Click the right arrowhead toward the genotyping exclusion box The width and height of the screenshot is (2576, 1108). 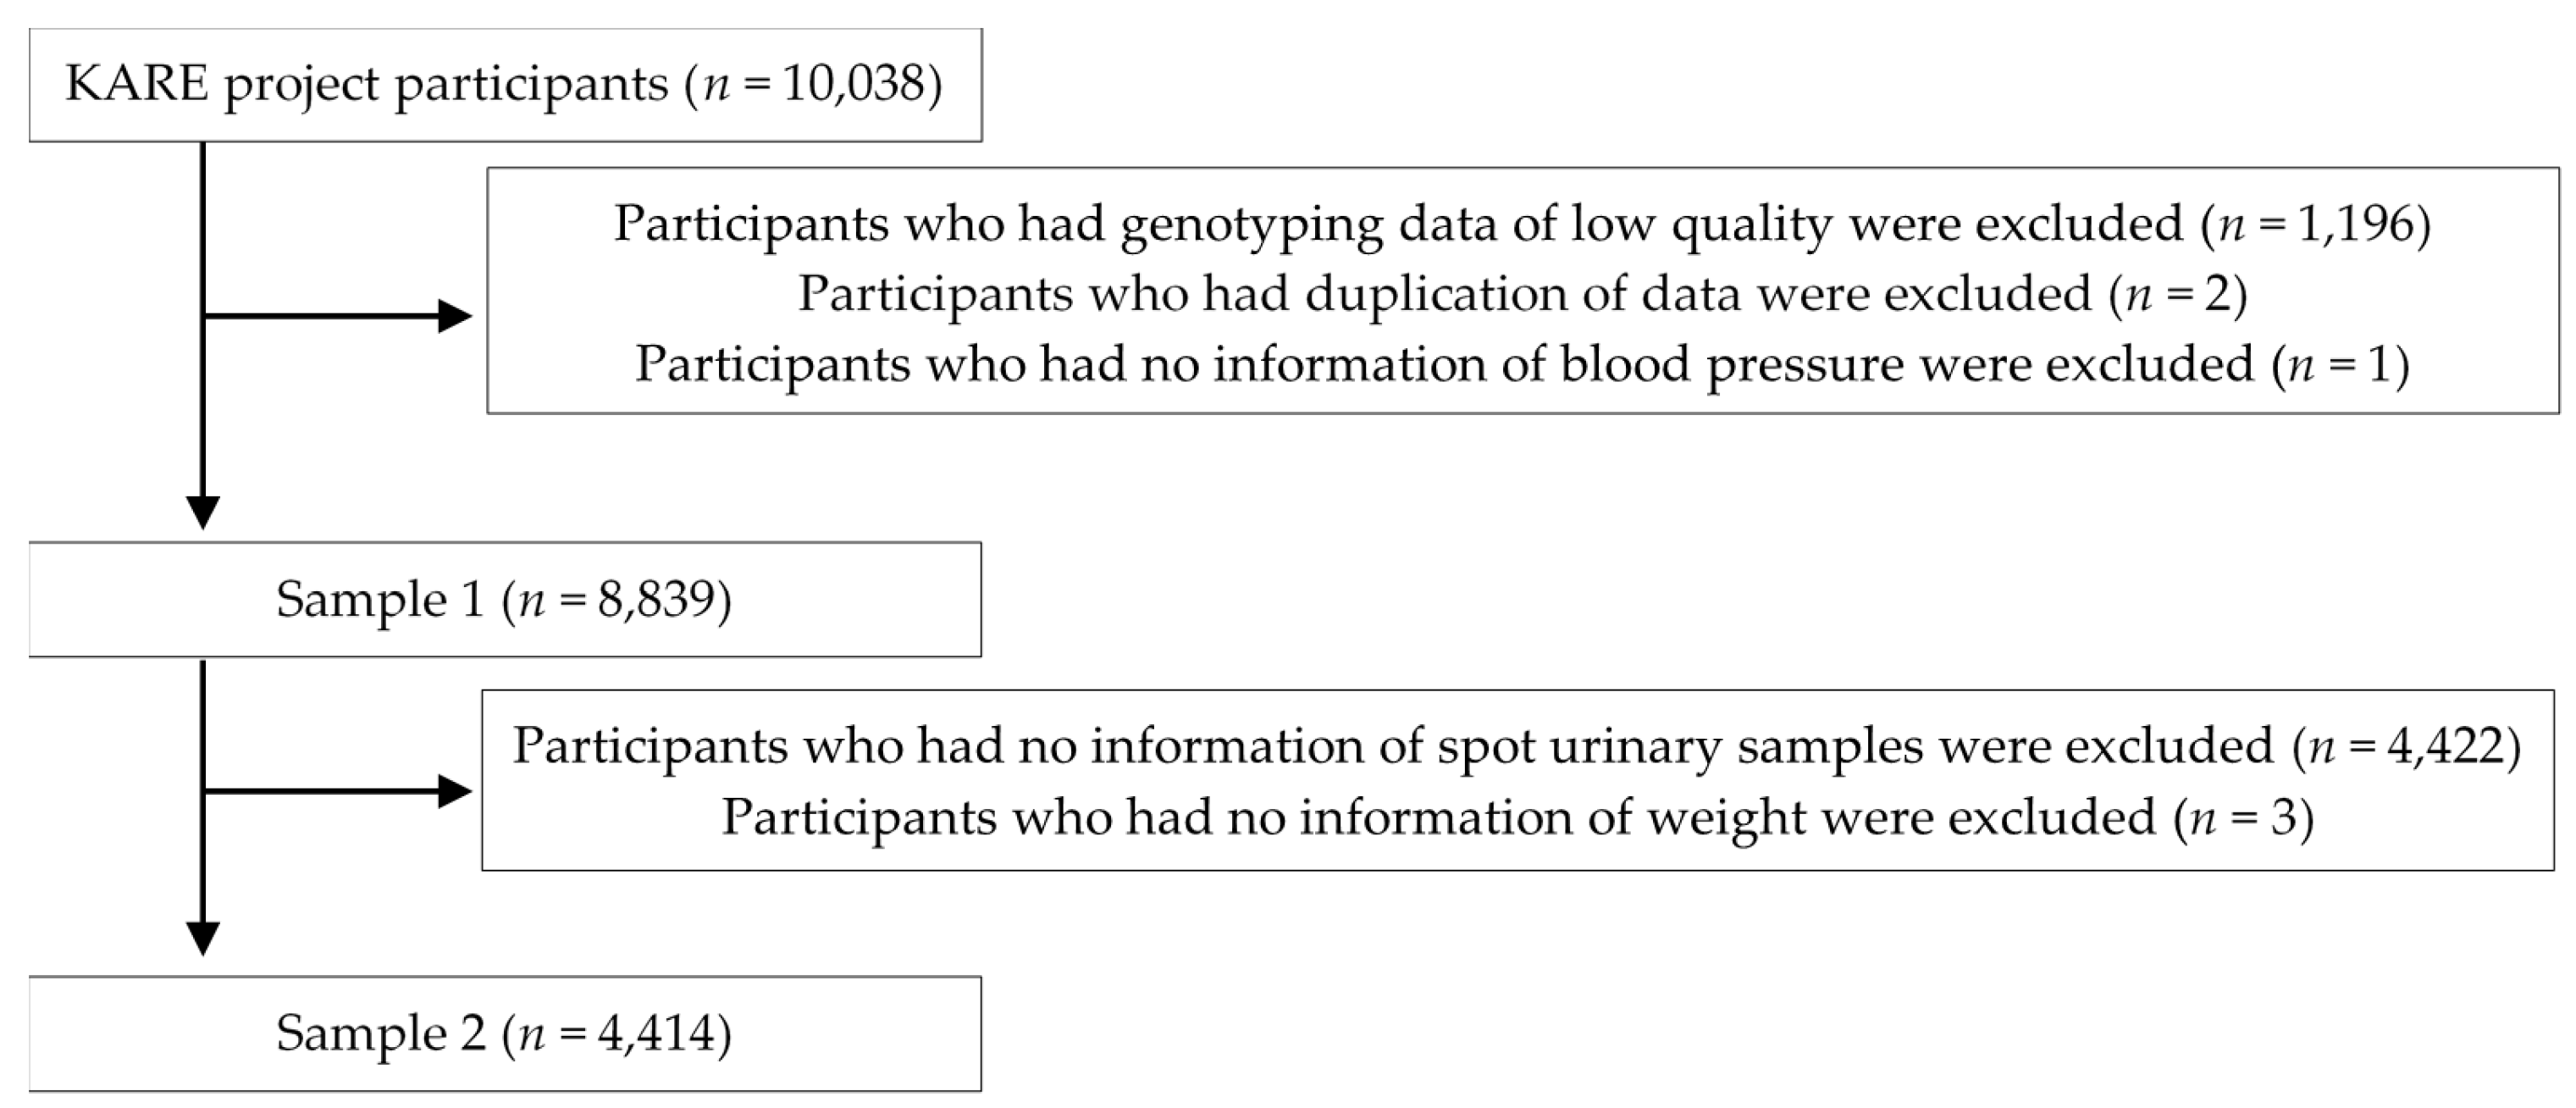coord(455,316)
